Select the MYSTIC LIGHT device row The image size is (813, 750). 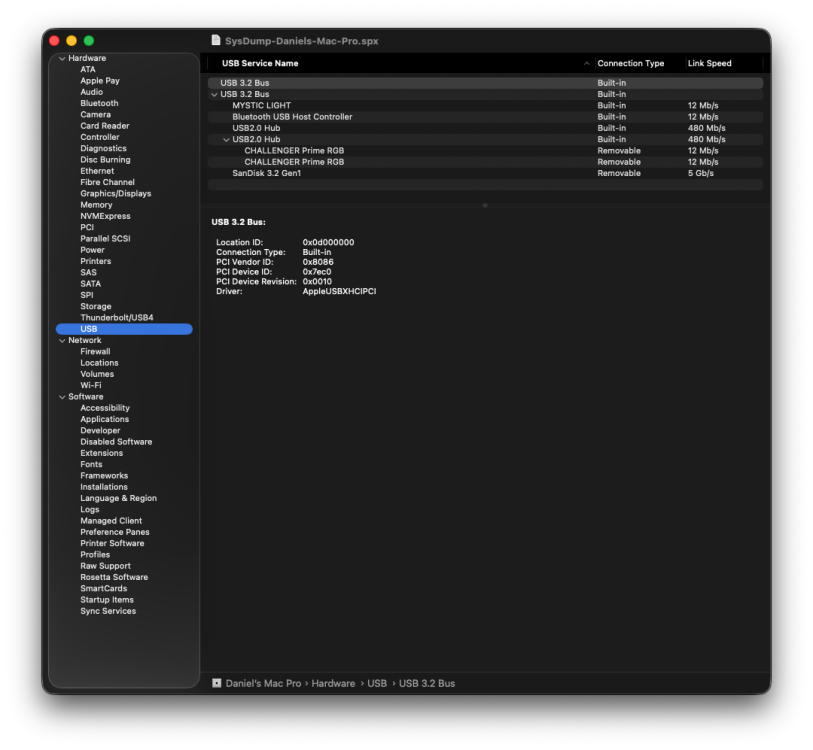point(485,106)
